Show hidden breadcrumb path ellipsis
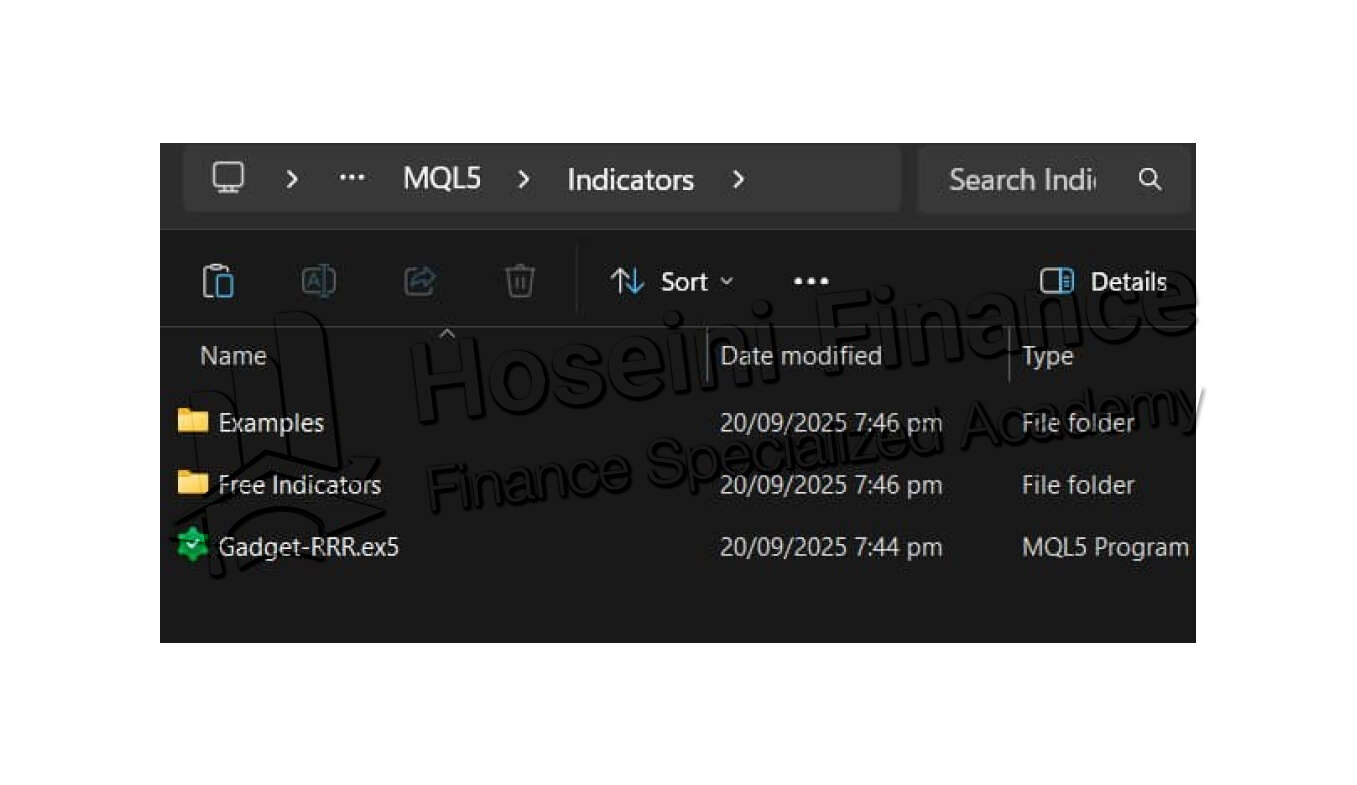 [x=352, y=179]
